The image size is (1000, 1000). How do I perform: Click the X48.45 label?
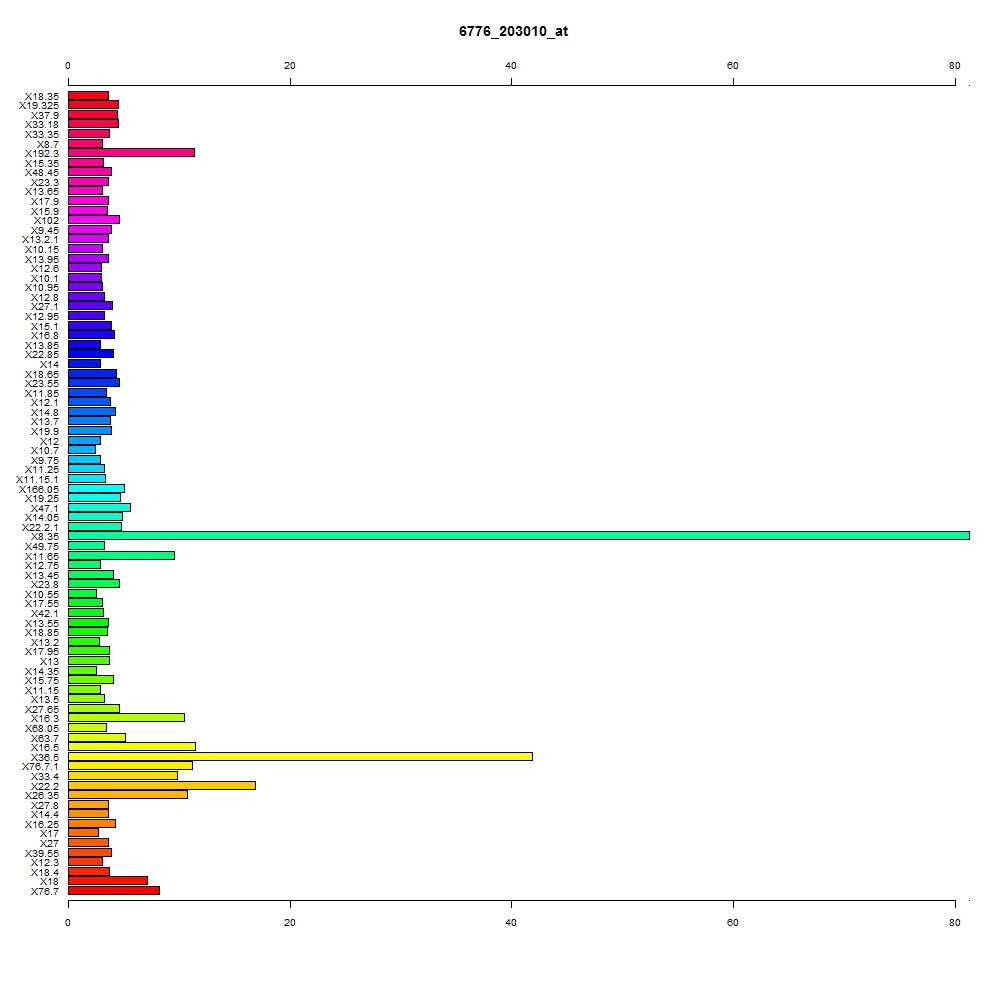pyautogui.click(x=41, y=173)
